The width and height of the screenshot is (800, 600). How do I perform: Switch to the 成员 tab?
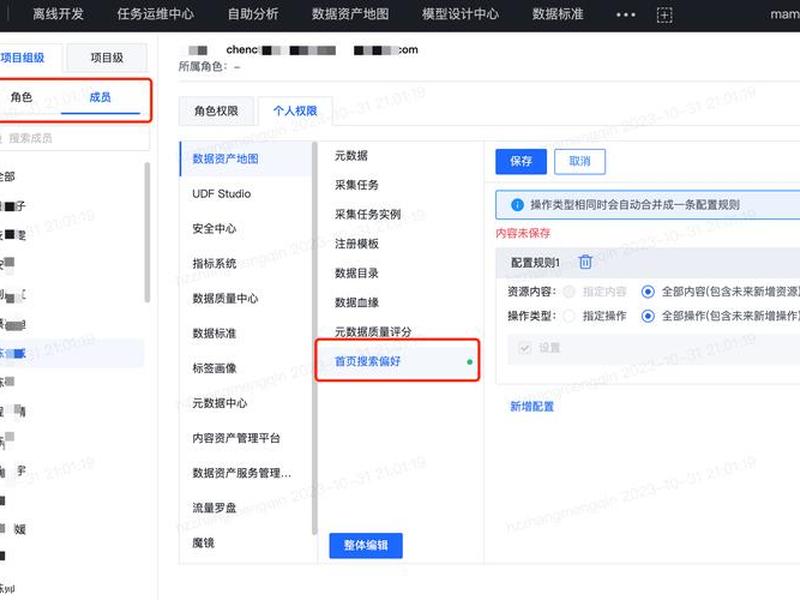click(100, 97)
